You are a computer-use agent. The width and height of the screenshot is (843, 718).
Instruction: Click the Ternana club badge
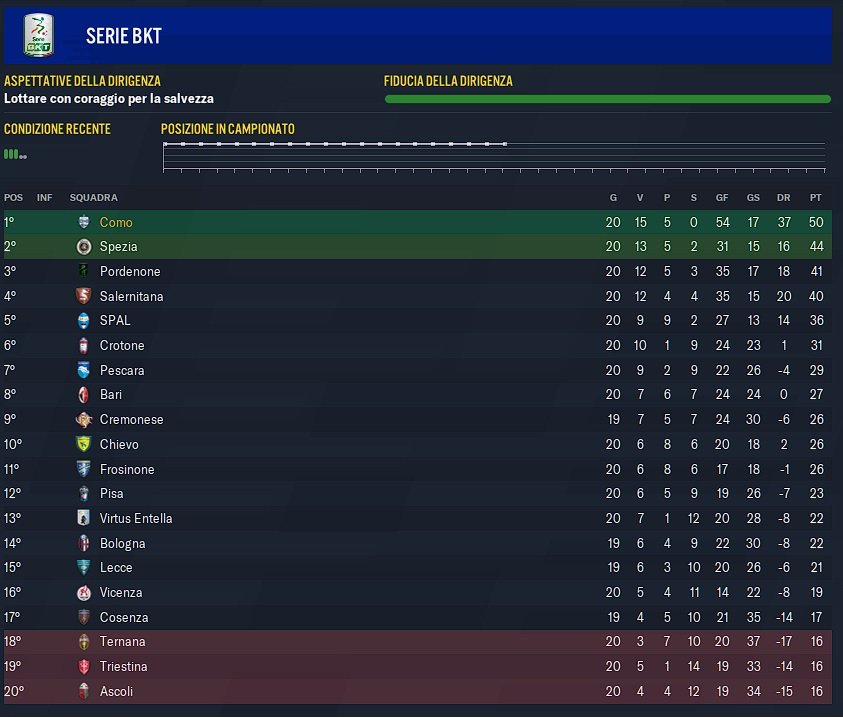pyautogui.click(x=83, y=641)
